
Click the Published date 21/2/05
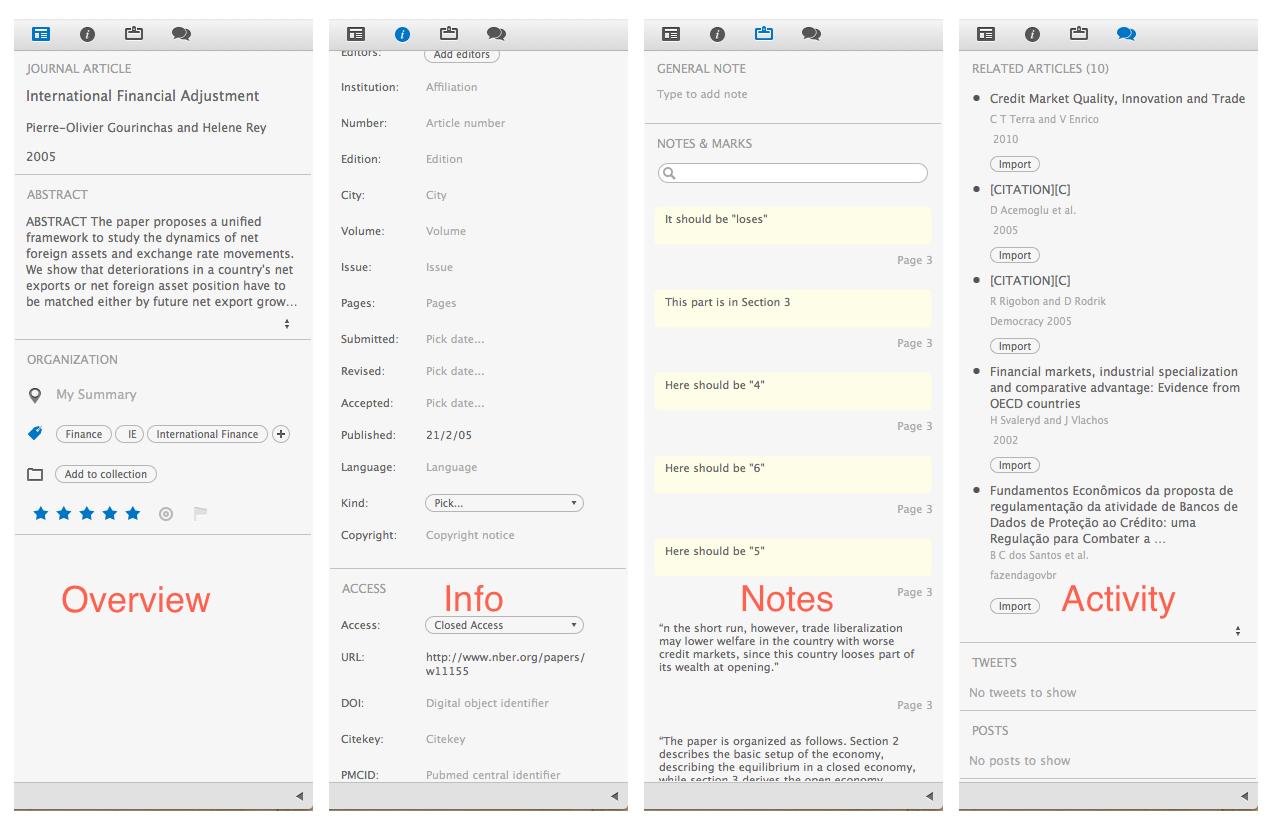coord(448,435)
